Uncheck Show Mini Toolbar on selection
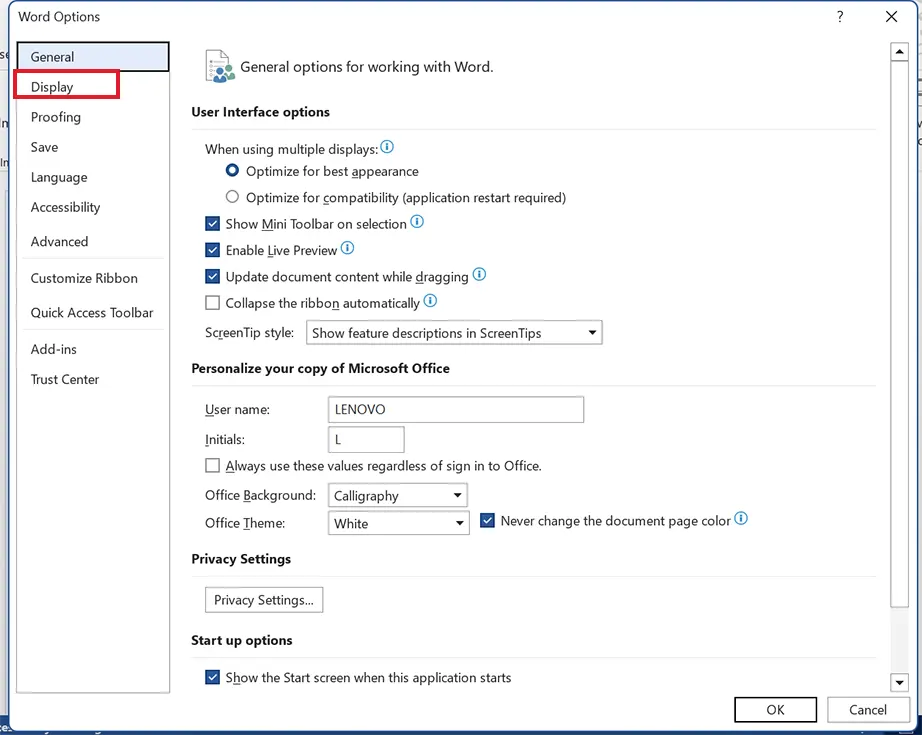 [212, 224]
